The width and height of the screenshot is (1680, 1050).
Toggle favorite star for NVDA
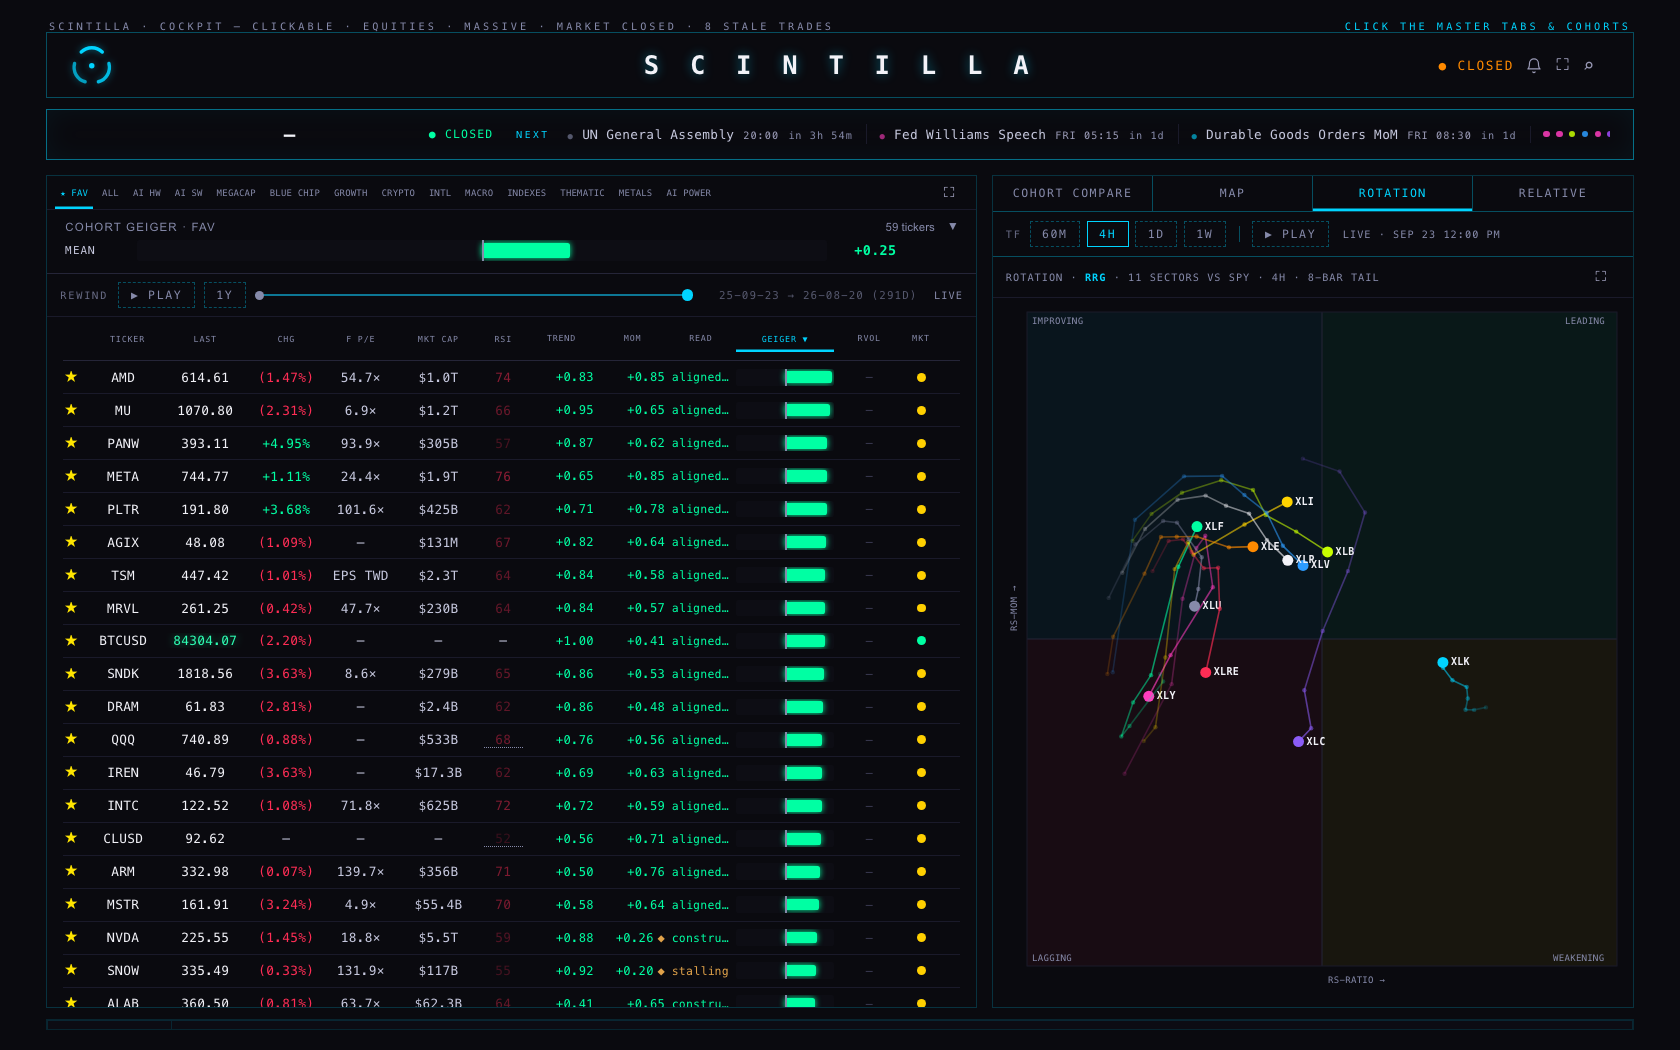tap(71, 937)
